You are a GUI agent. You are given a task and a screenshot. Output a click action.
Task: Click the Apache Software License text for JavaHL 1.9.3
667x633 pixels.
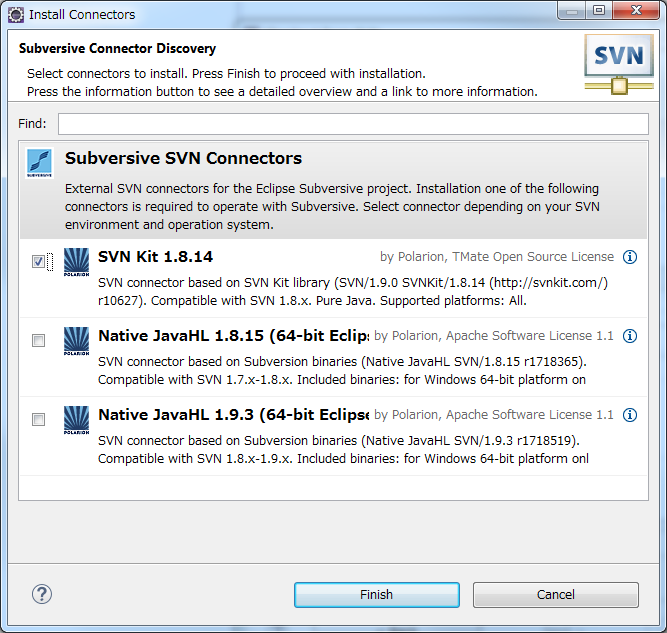coord(530,415)
